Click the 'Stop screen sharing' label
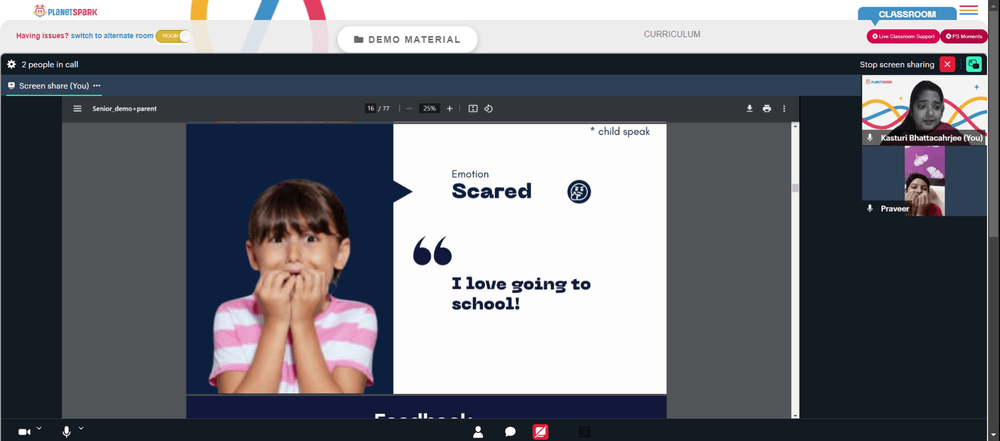This screenshot has width=1000, height=441. (897, 64)
